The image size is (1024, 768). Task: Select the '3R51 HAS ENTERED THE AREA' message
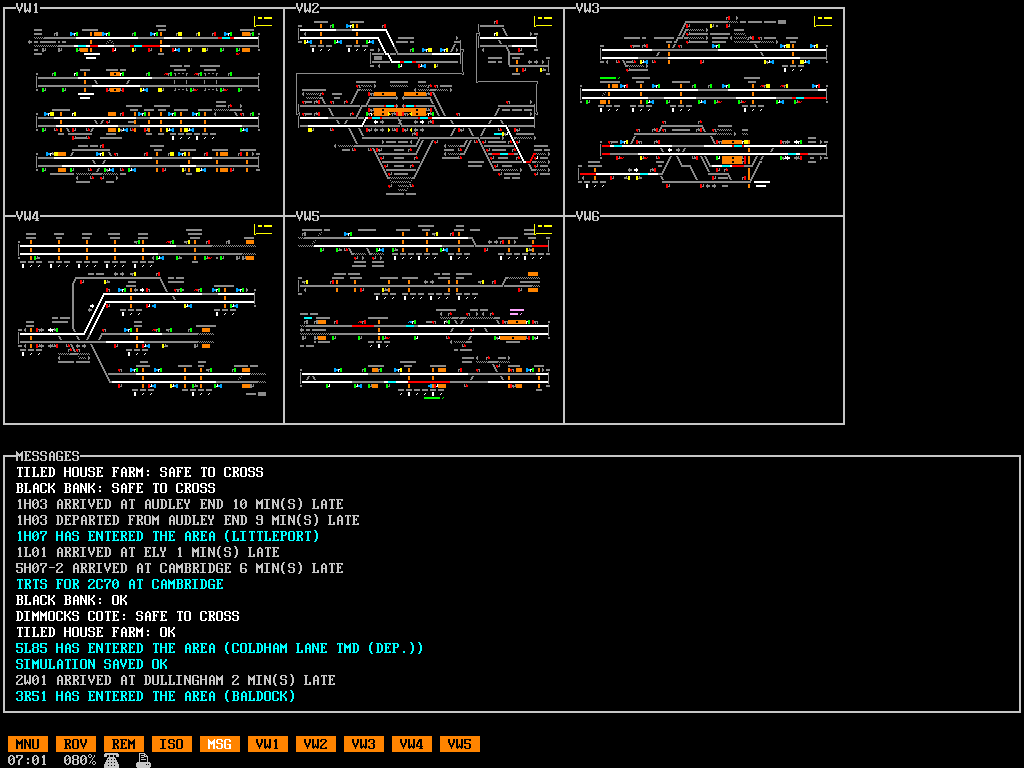pos(155,696)
